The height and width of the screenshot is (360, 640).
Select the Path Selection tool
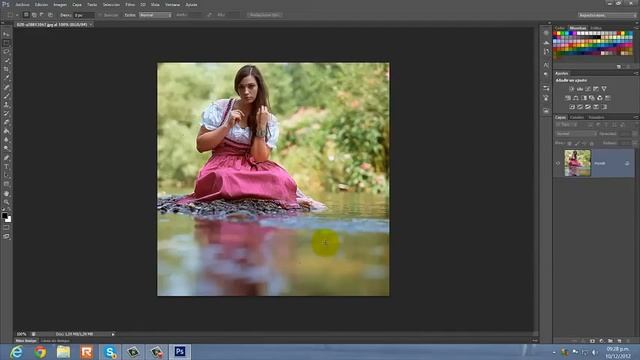coord(6,175)
